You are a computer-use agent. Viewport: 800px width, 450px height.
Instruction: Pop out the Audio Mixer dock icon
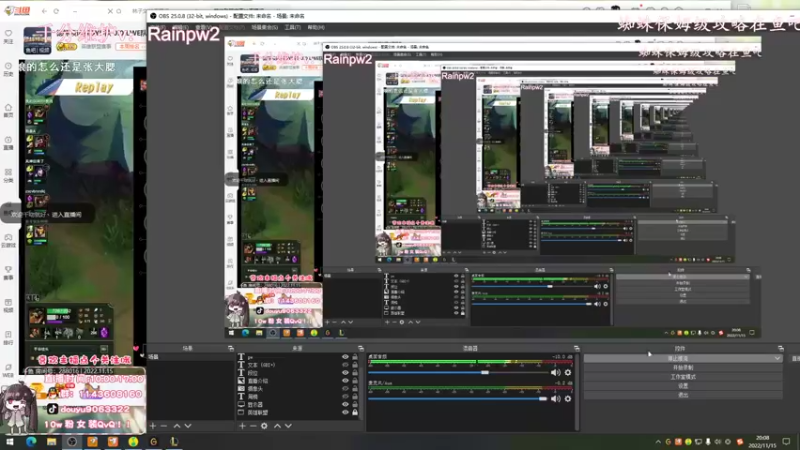tap(577, 348)
